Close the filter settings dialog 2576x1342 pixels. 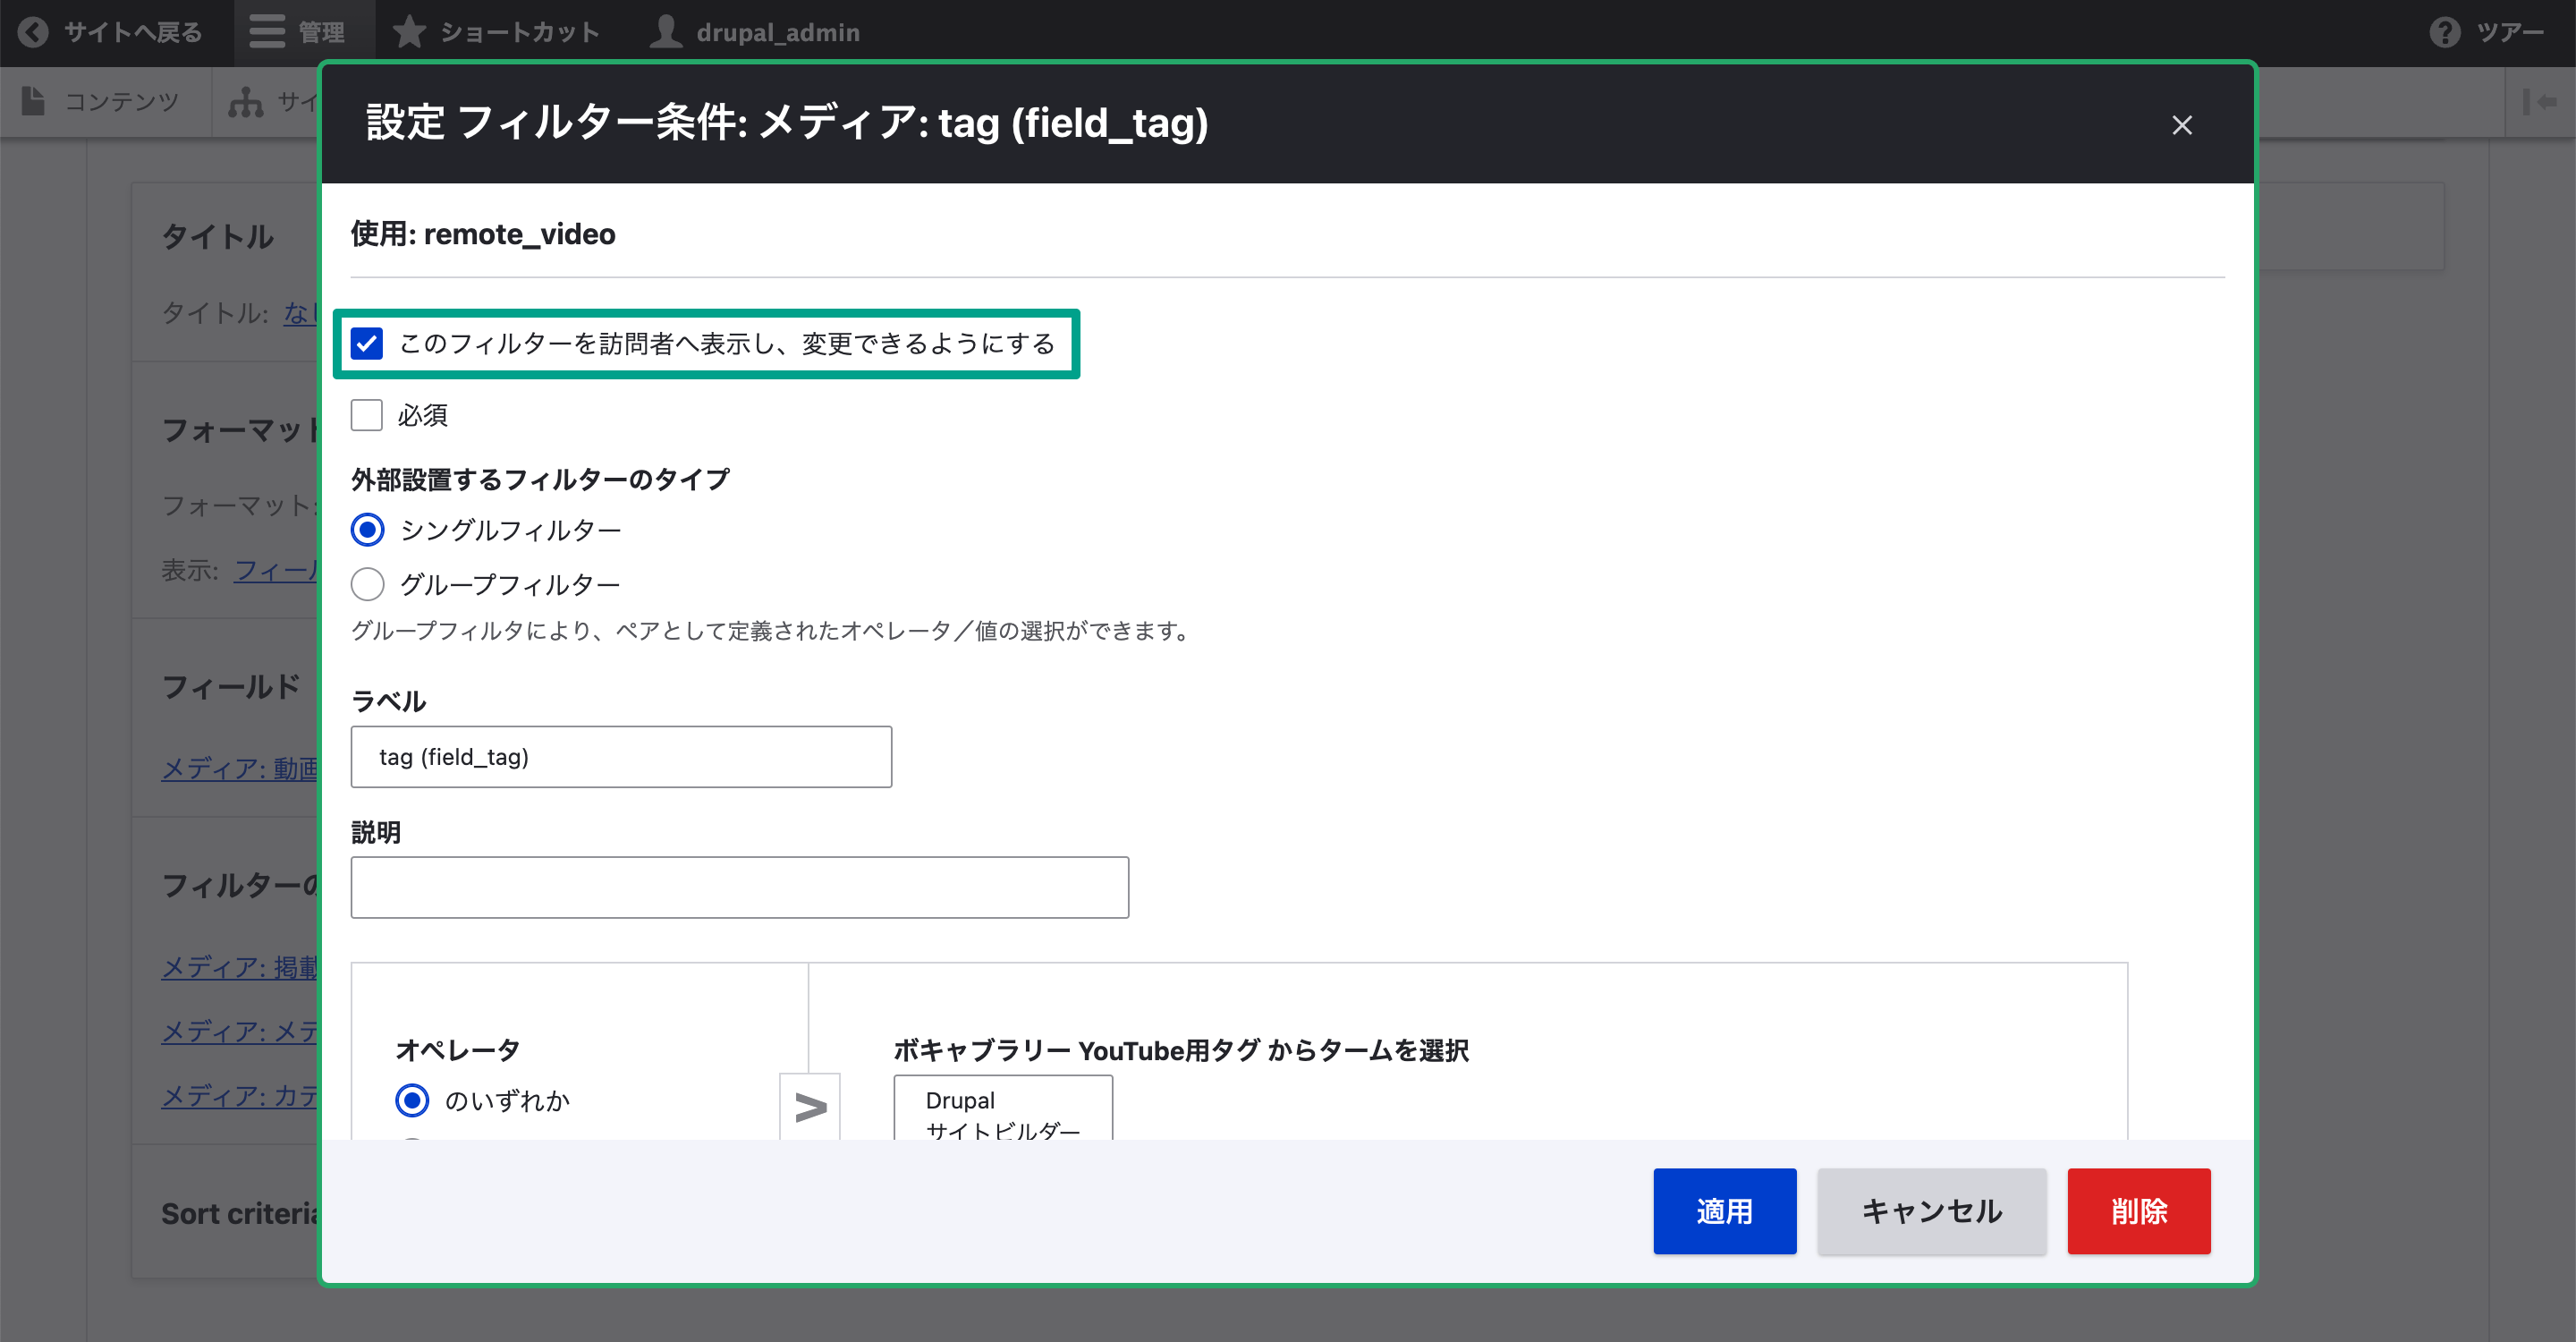point(2182,125)
